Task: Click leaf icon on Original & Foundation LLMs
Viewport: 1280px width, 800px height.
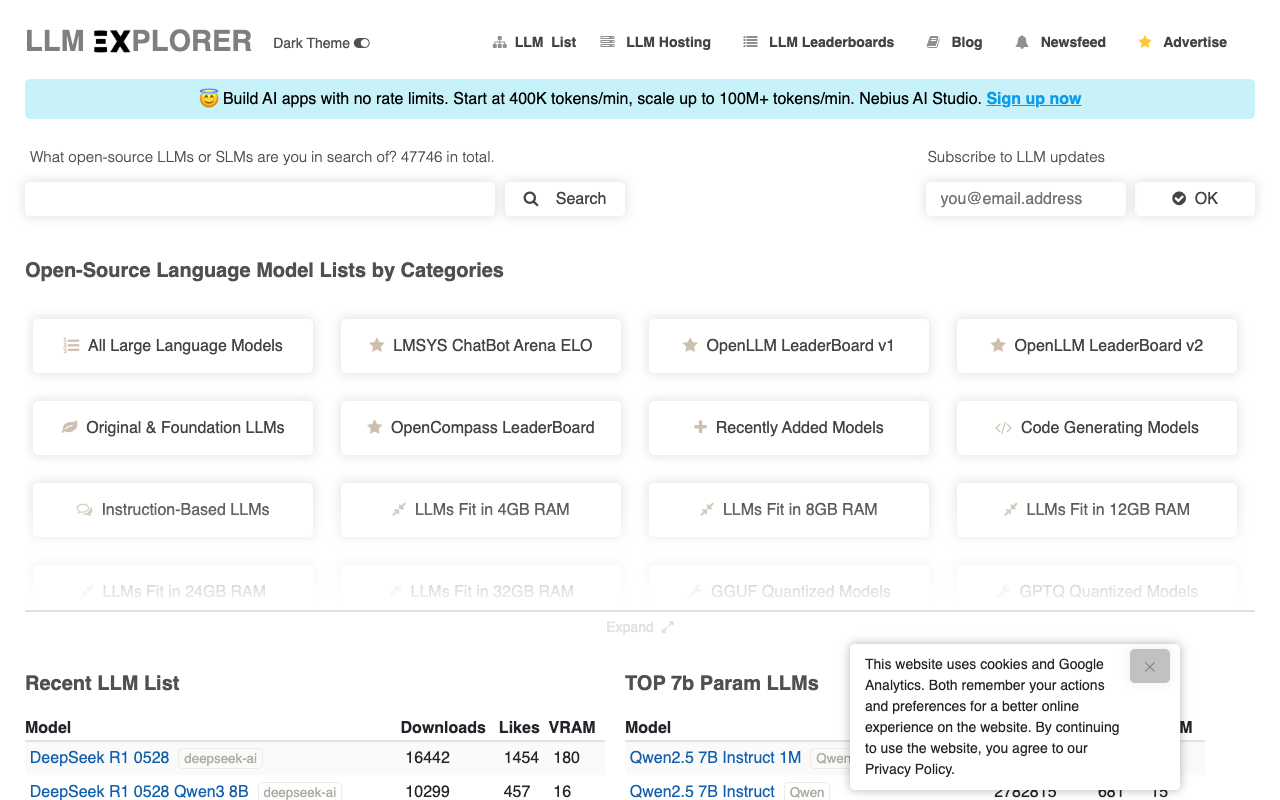Action: click(x=70, y=427)
